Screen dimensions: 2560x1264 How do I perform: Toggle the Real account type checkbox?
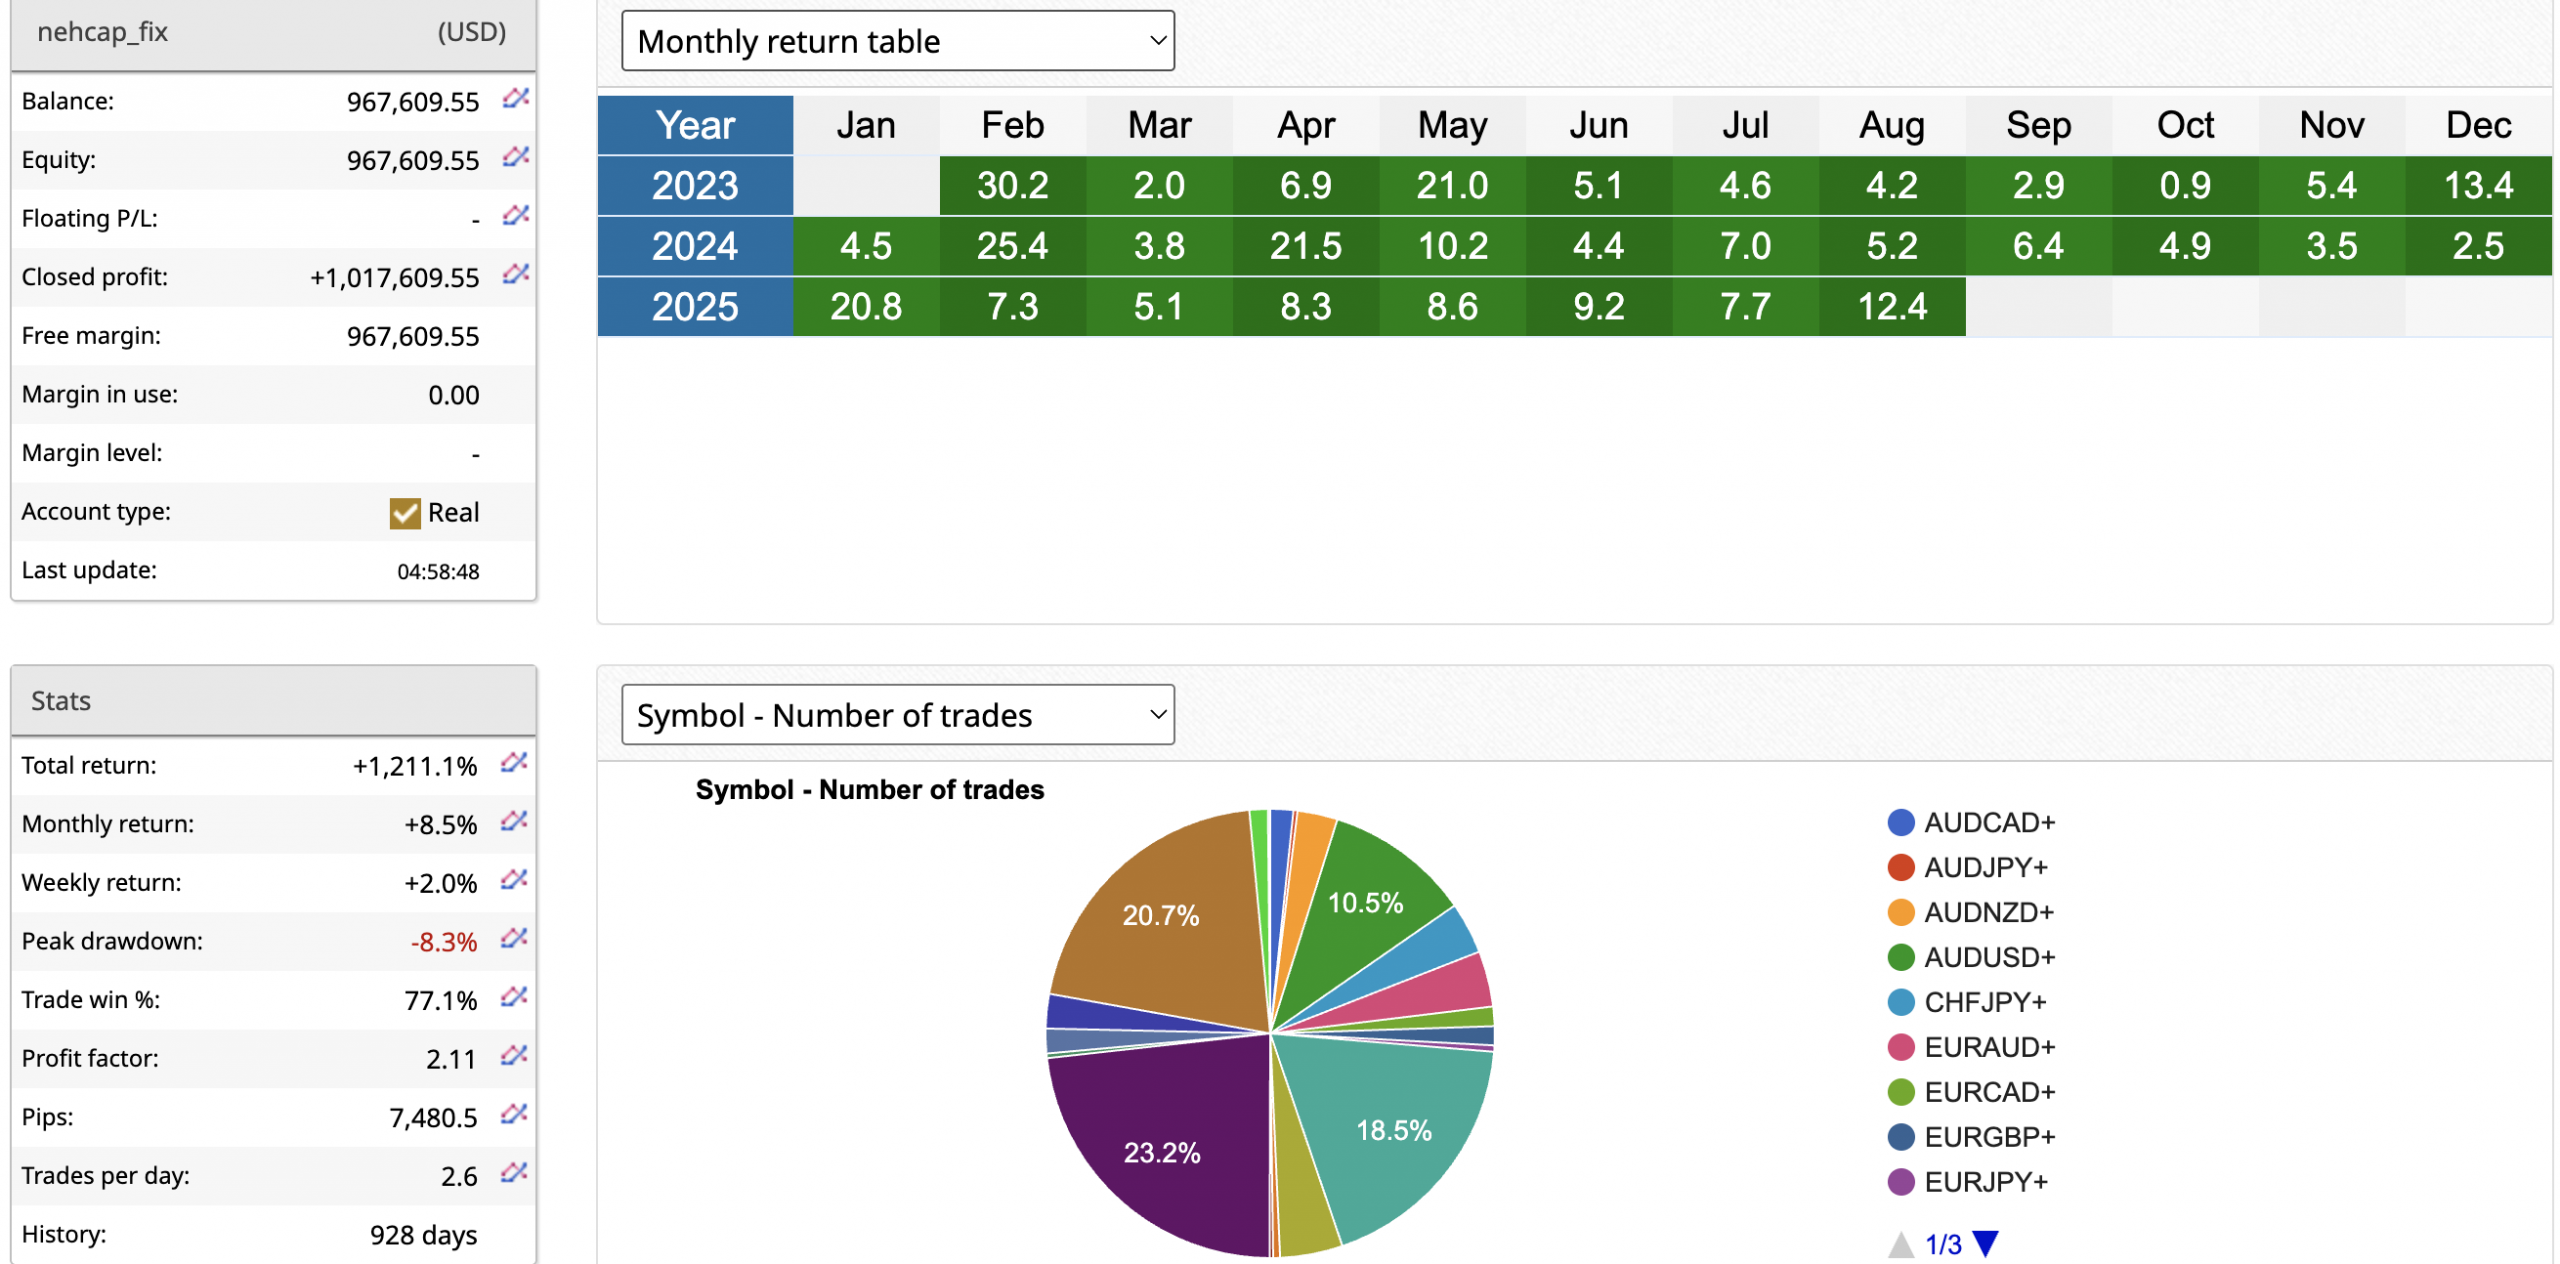click(404, 513)
